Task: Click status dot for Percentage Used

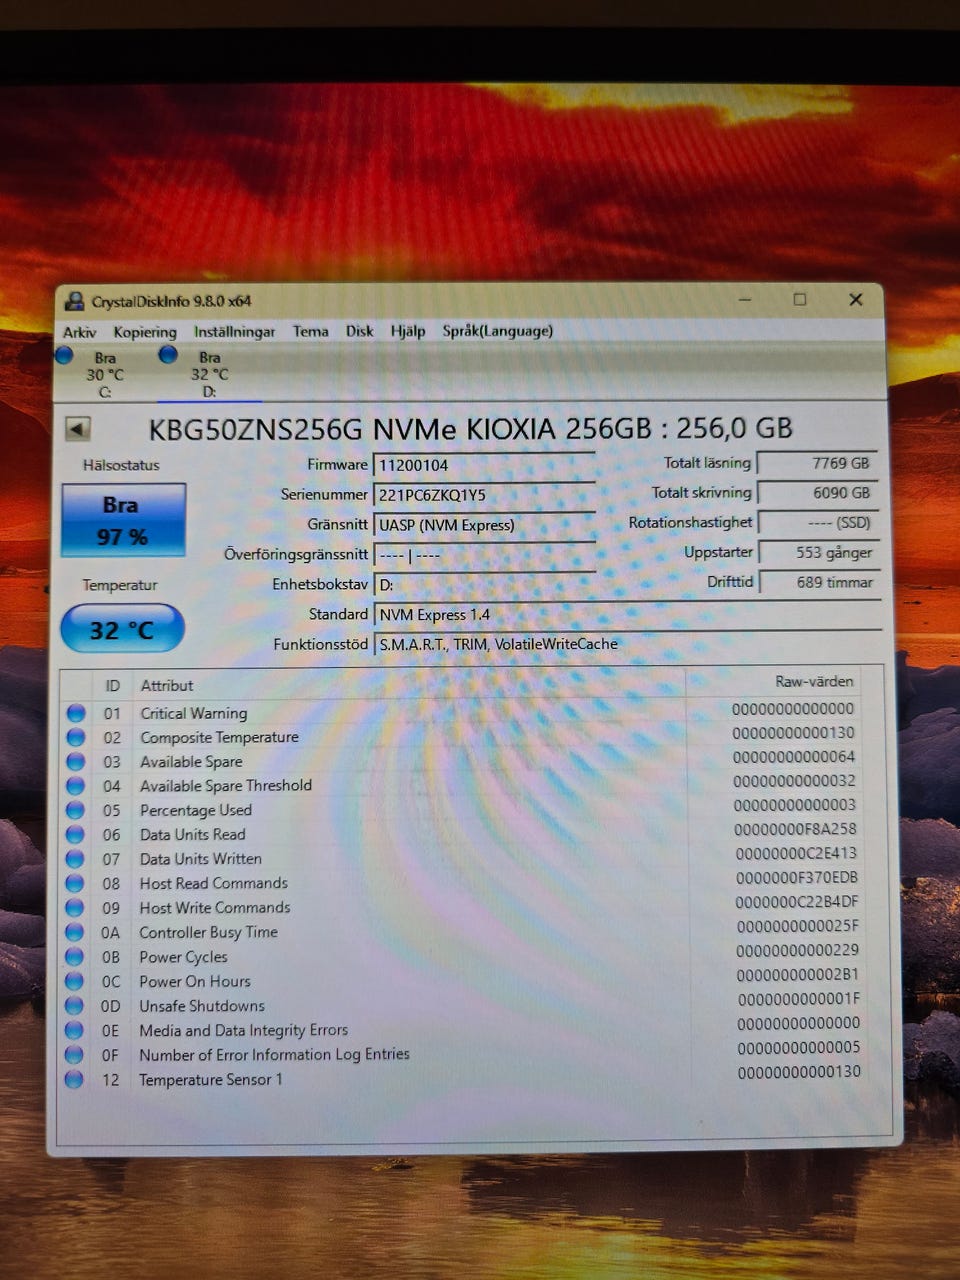Action: [76, 810]
